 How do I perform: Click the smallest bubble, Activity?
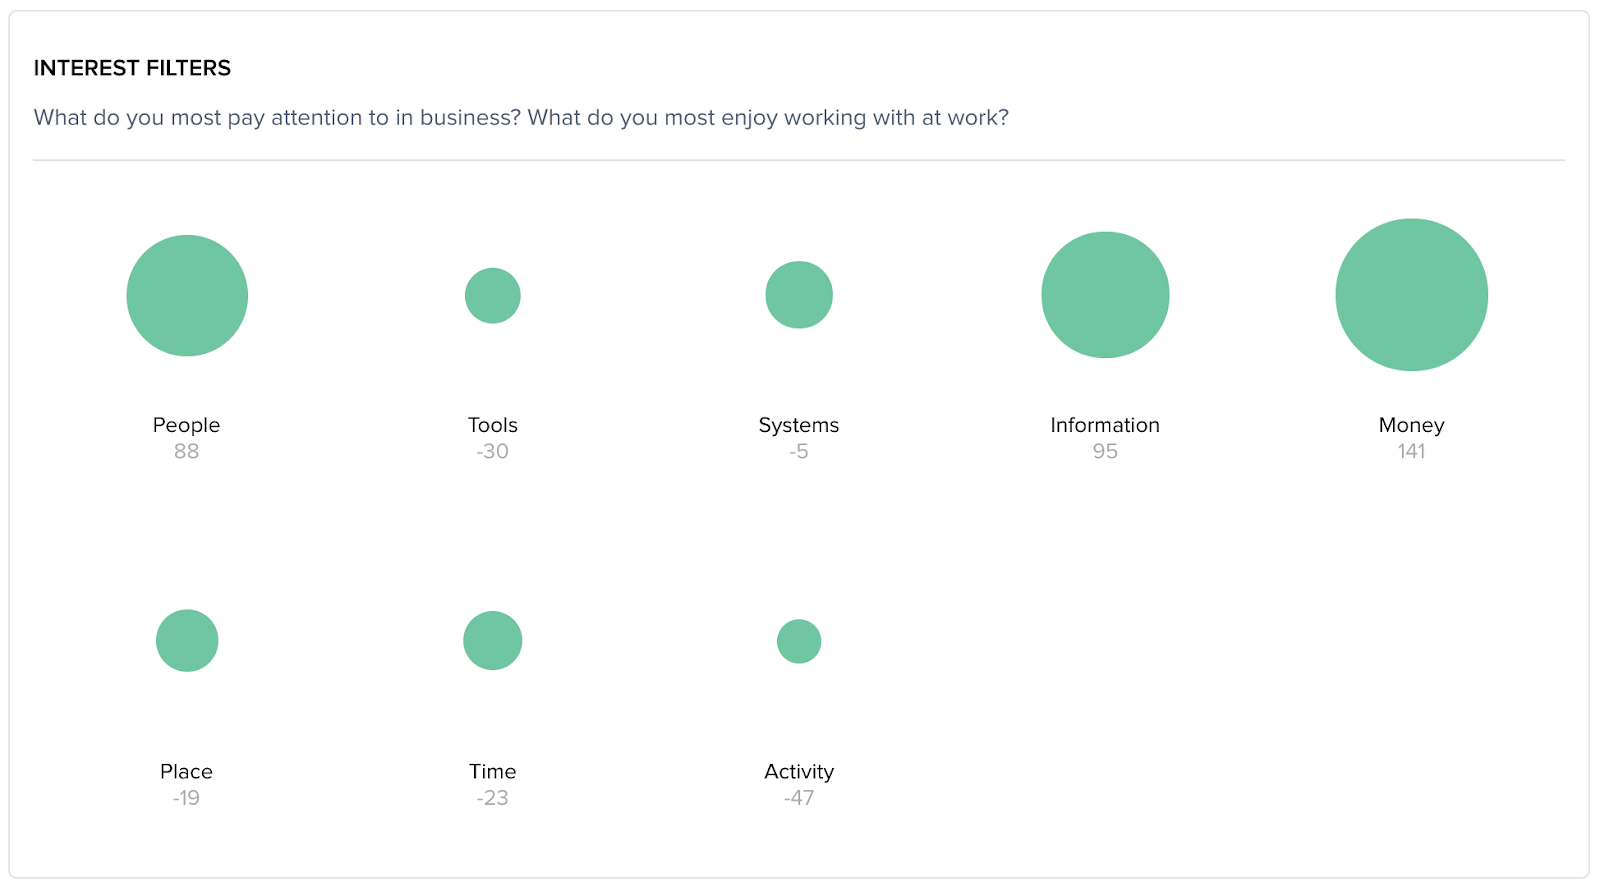(x=799, y=641)
